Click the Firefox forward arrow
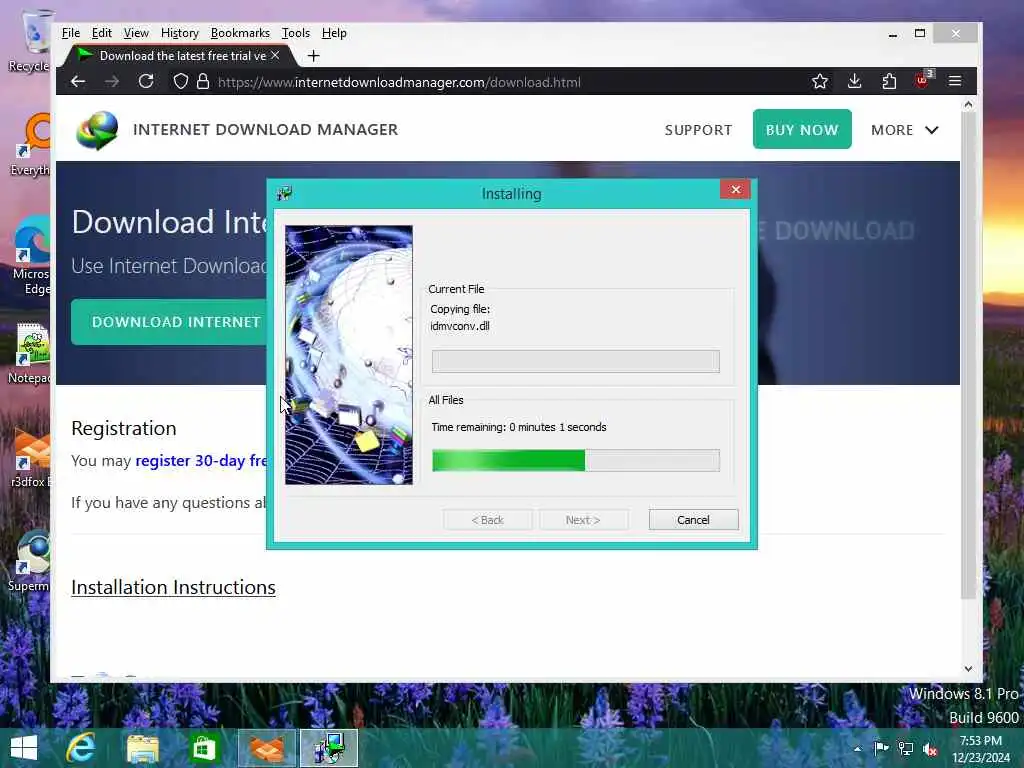The width and height of the screenshot is (1024, 768). pos(112,82)
